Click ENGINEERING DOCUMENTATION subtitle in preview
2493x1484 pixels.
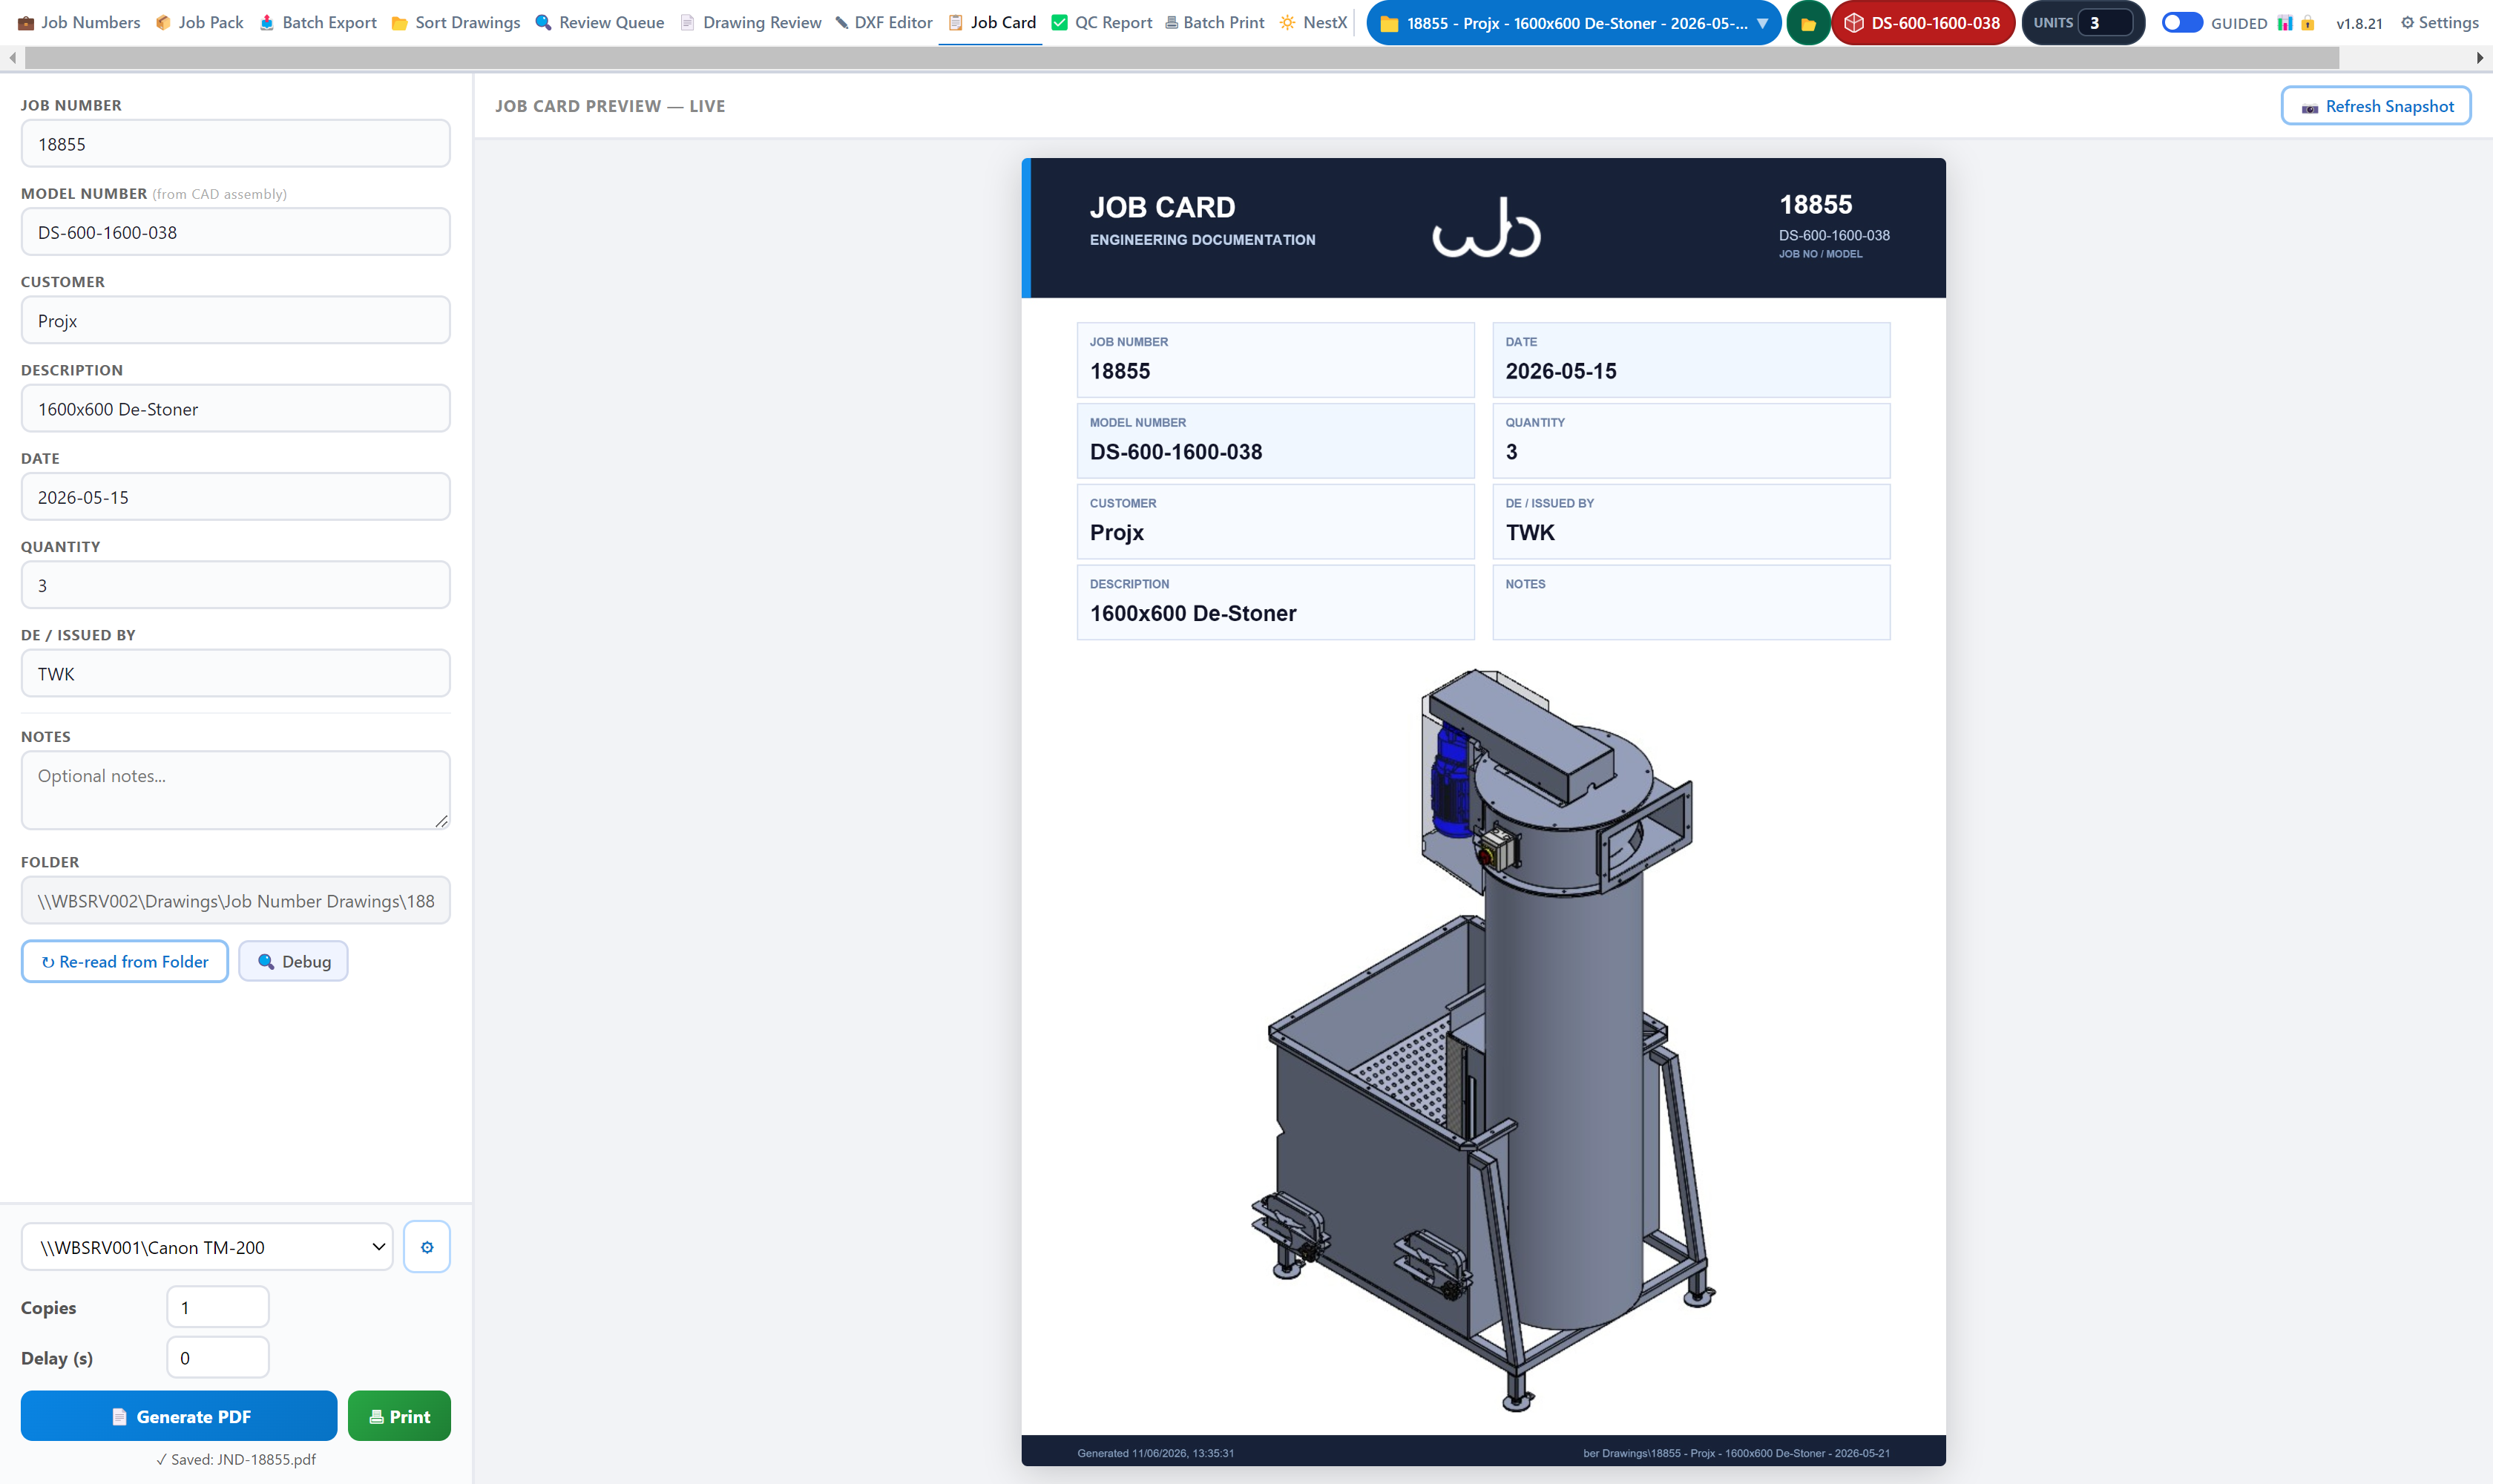point(1202,240)
